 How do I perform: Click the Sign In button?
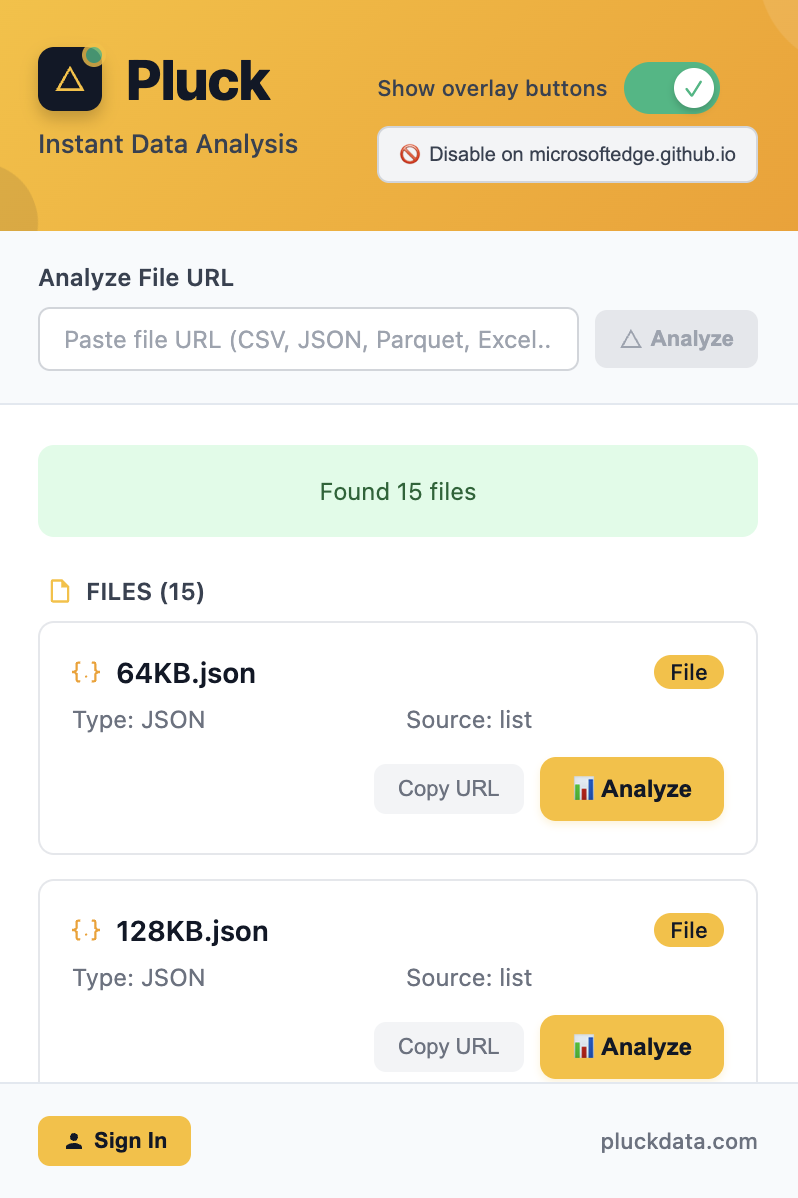pos(115,1141)
